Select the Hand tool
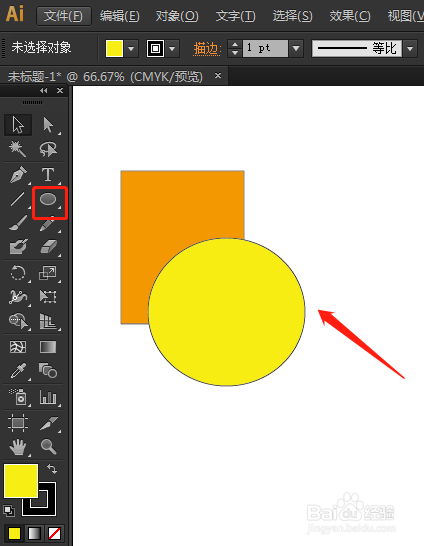Screen dimensions: 424x546 [18, 447]
